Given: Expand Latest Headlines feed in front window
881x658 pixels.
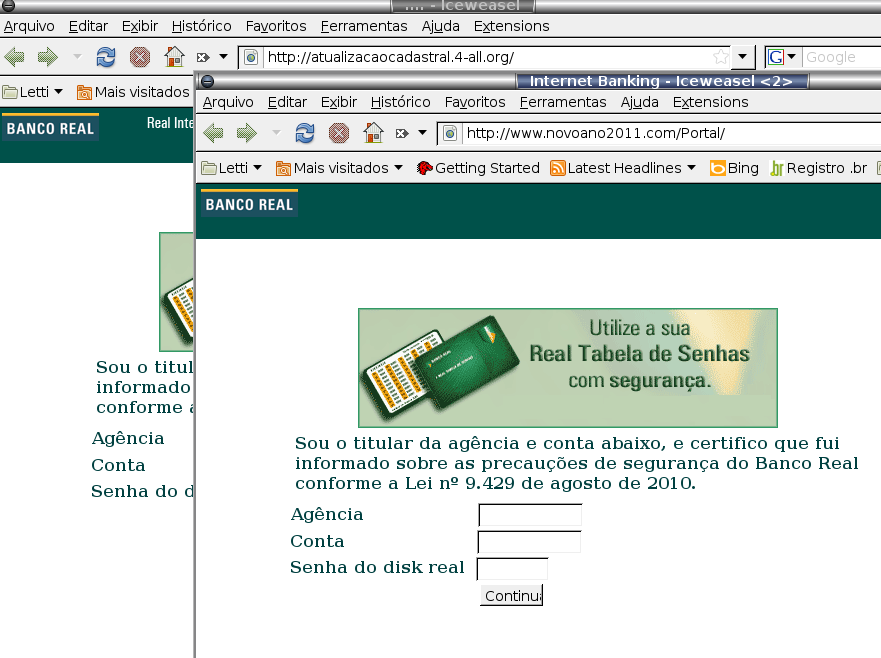Looking at the screenshot, I should [623, 168].
